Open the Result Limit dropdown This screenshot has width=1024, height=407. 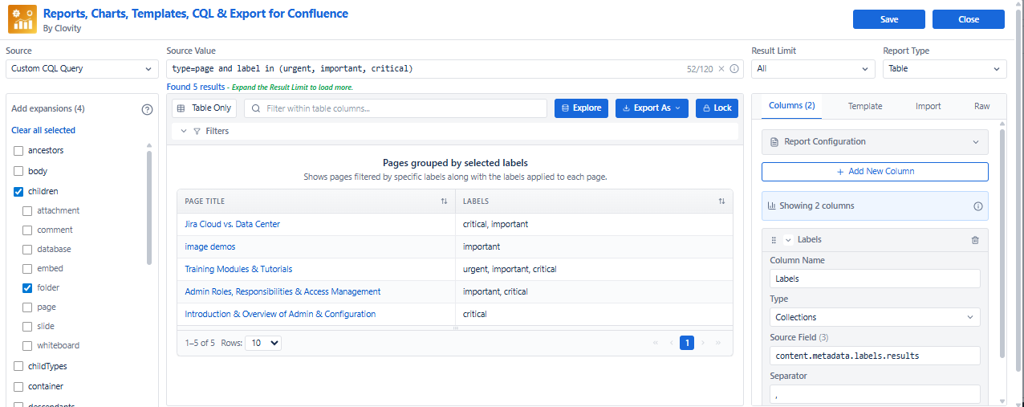point(813,69)
